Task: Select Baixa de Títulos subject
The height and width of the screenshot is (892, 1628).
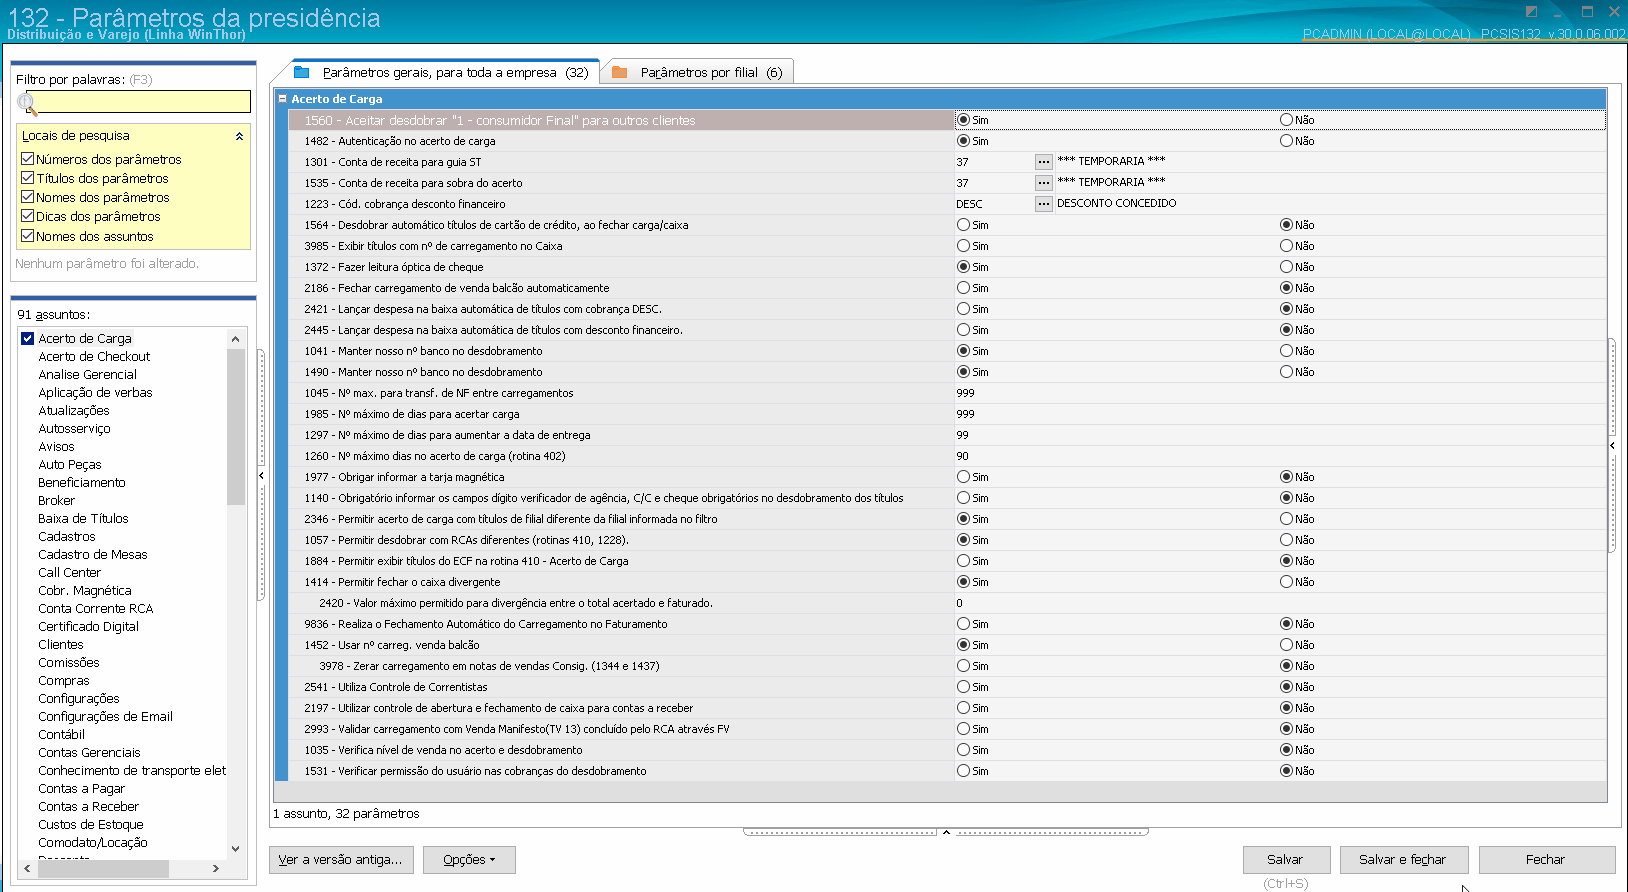Action: pyautogui.click(x=83, y=518)
